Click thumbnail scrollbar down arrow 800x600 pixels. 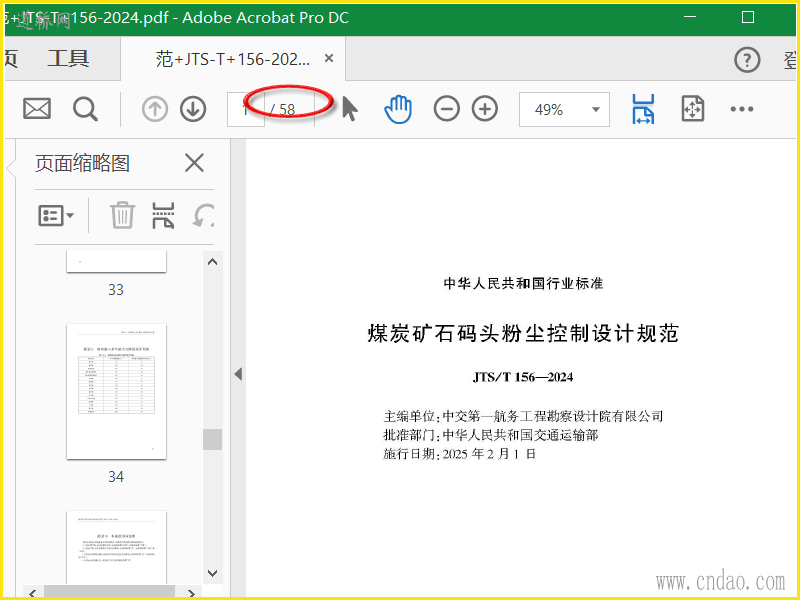pos(212,573)
